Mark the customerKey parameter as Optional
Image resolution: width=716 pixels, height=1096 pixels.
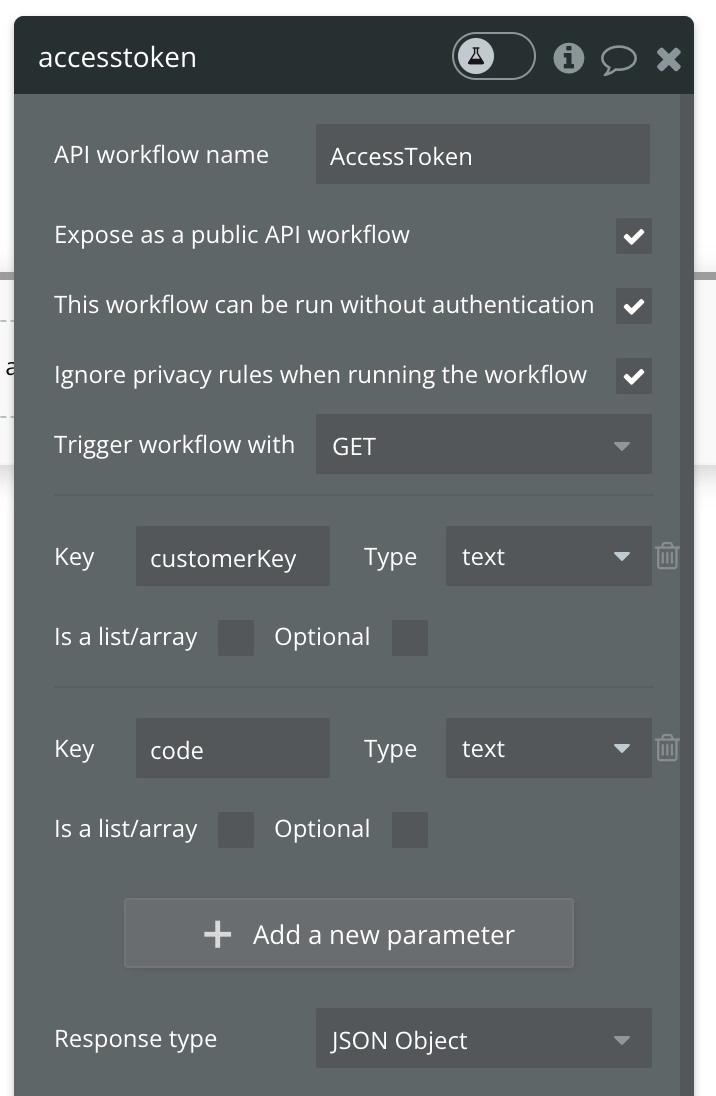click(410, 638)
